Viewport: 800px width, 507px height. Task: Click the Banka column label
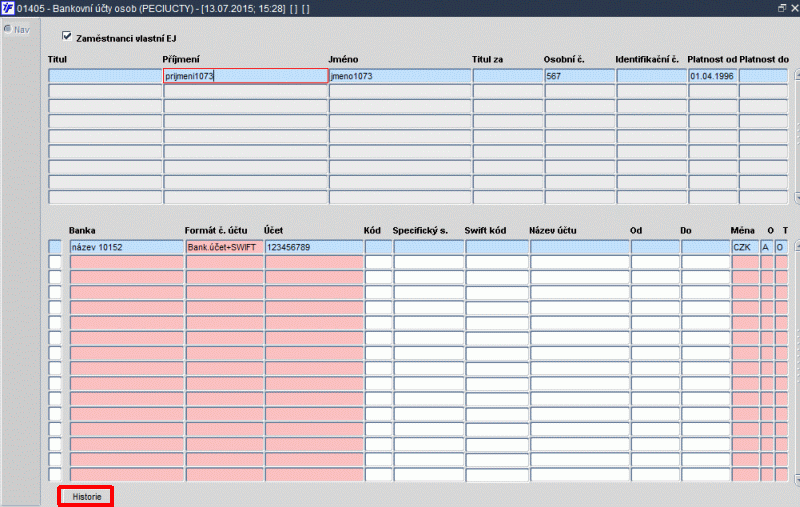click(x=82, y=231)
